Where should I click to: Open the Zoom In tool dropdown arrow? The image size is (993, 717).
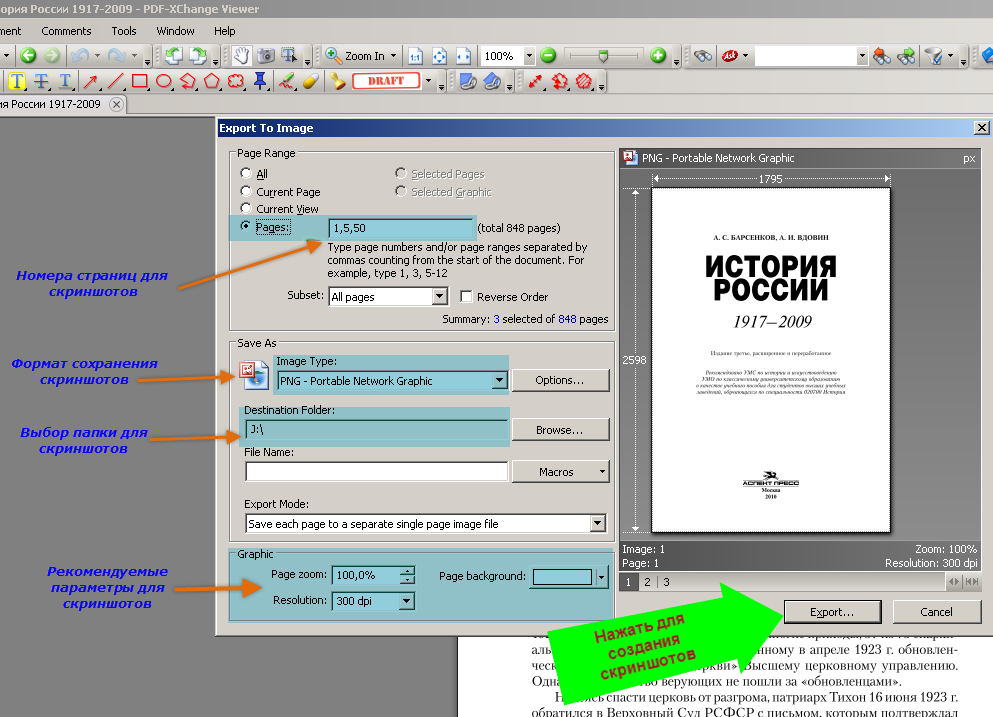pos(393,56)
